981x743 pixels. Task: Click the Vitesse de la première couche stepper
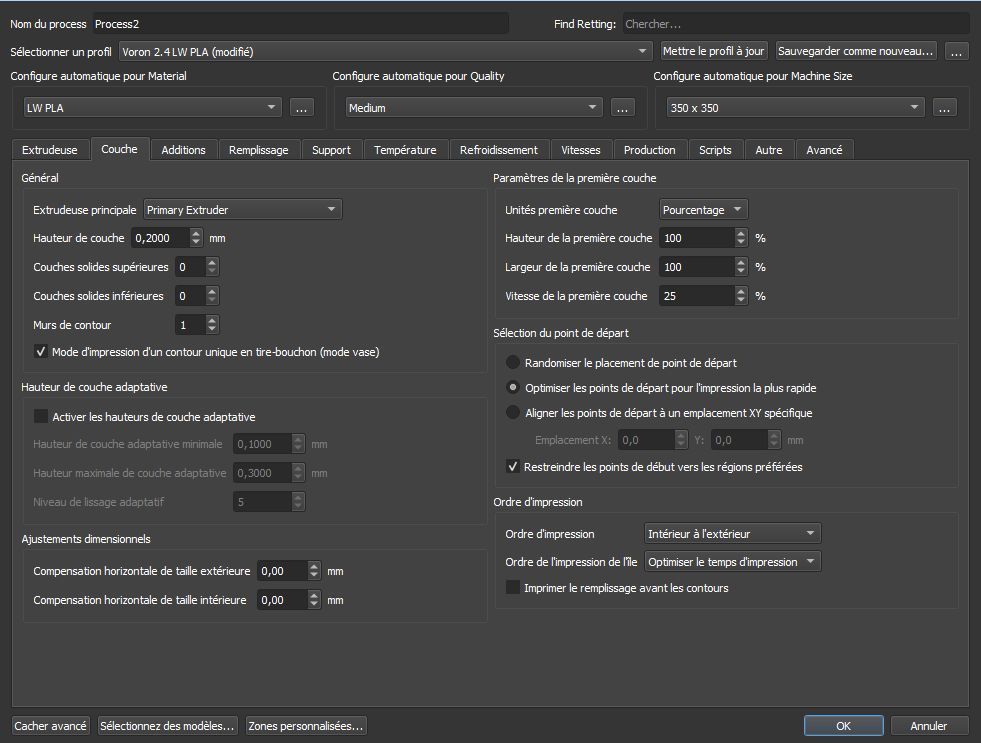tap(741, 295)
